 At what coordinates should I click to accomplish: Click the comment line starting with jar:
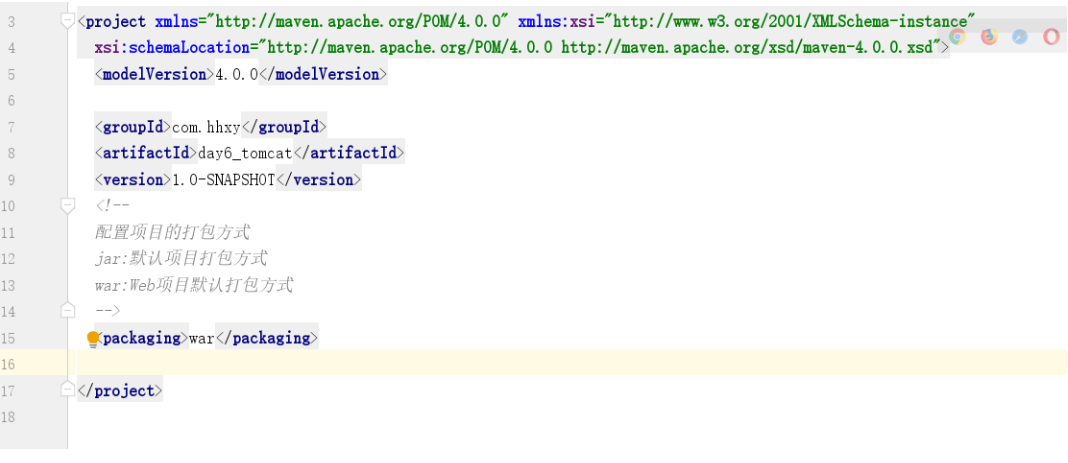point(181,259)
